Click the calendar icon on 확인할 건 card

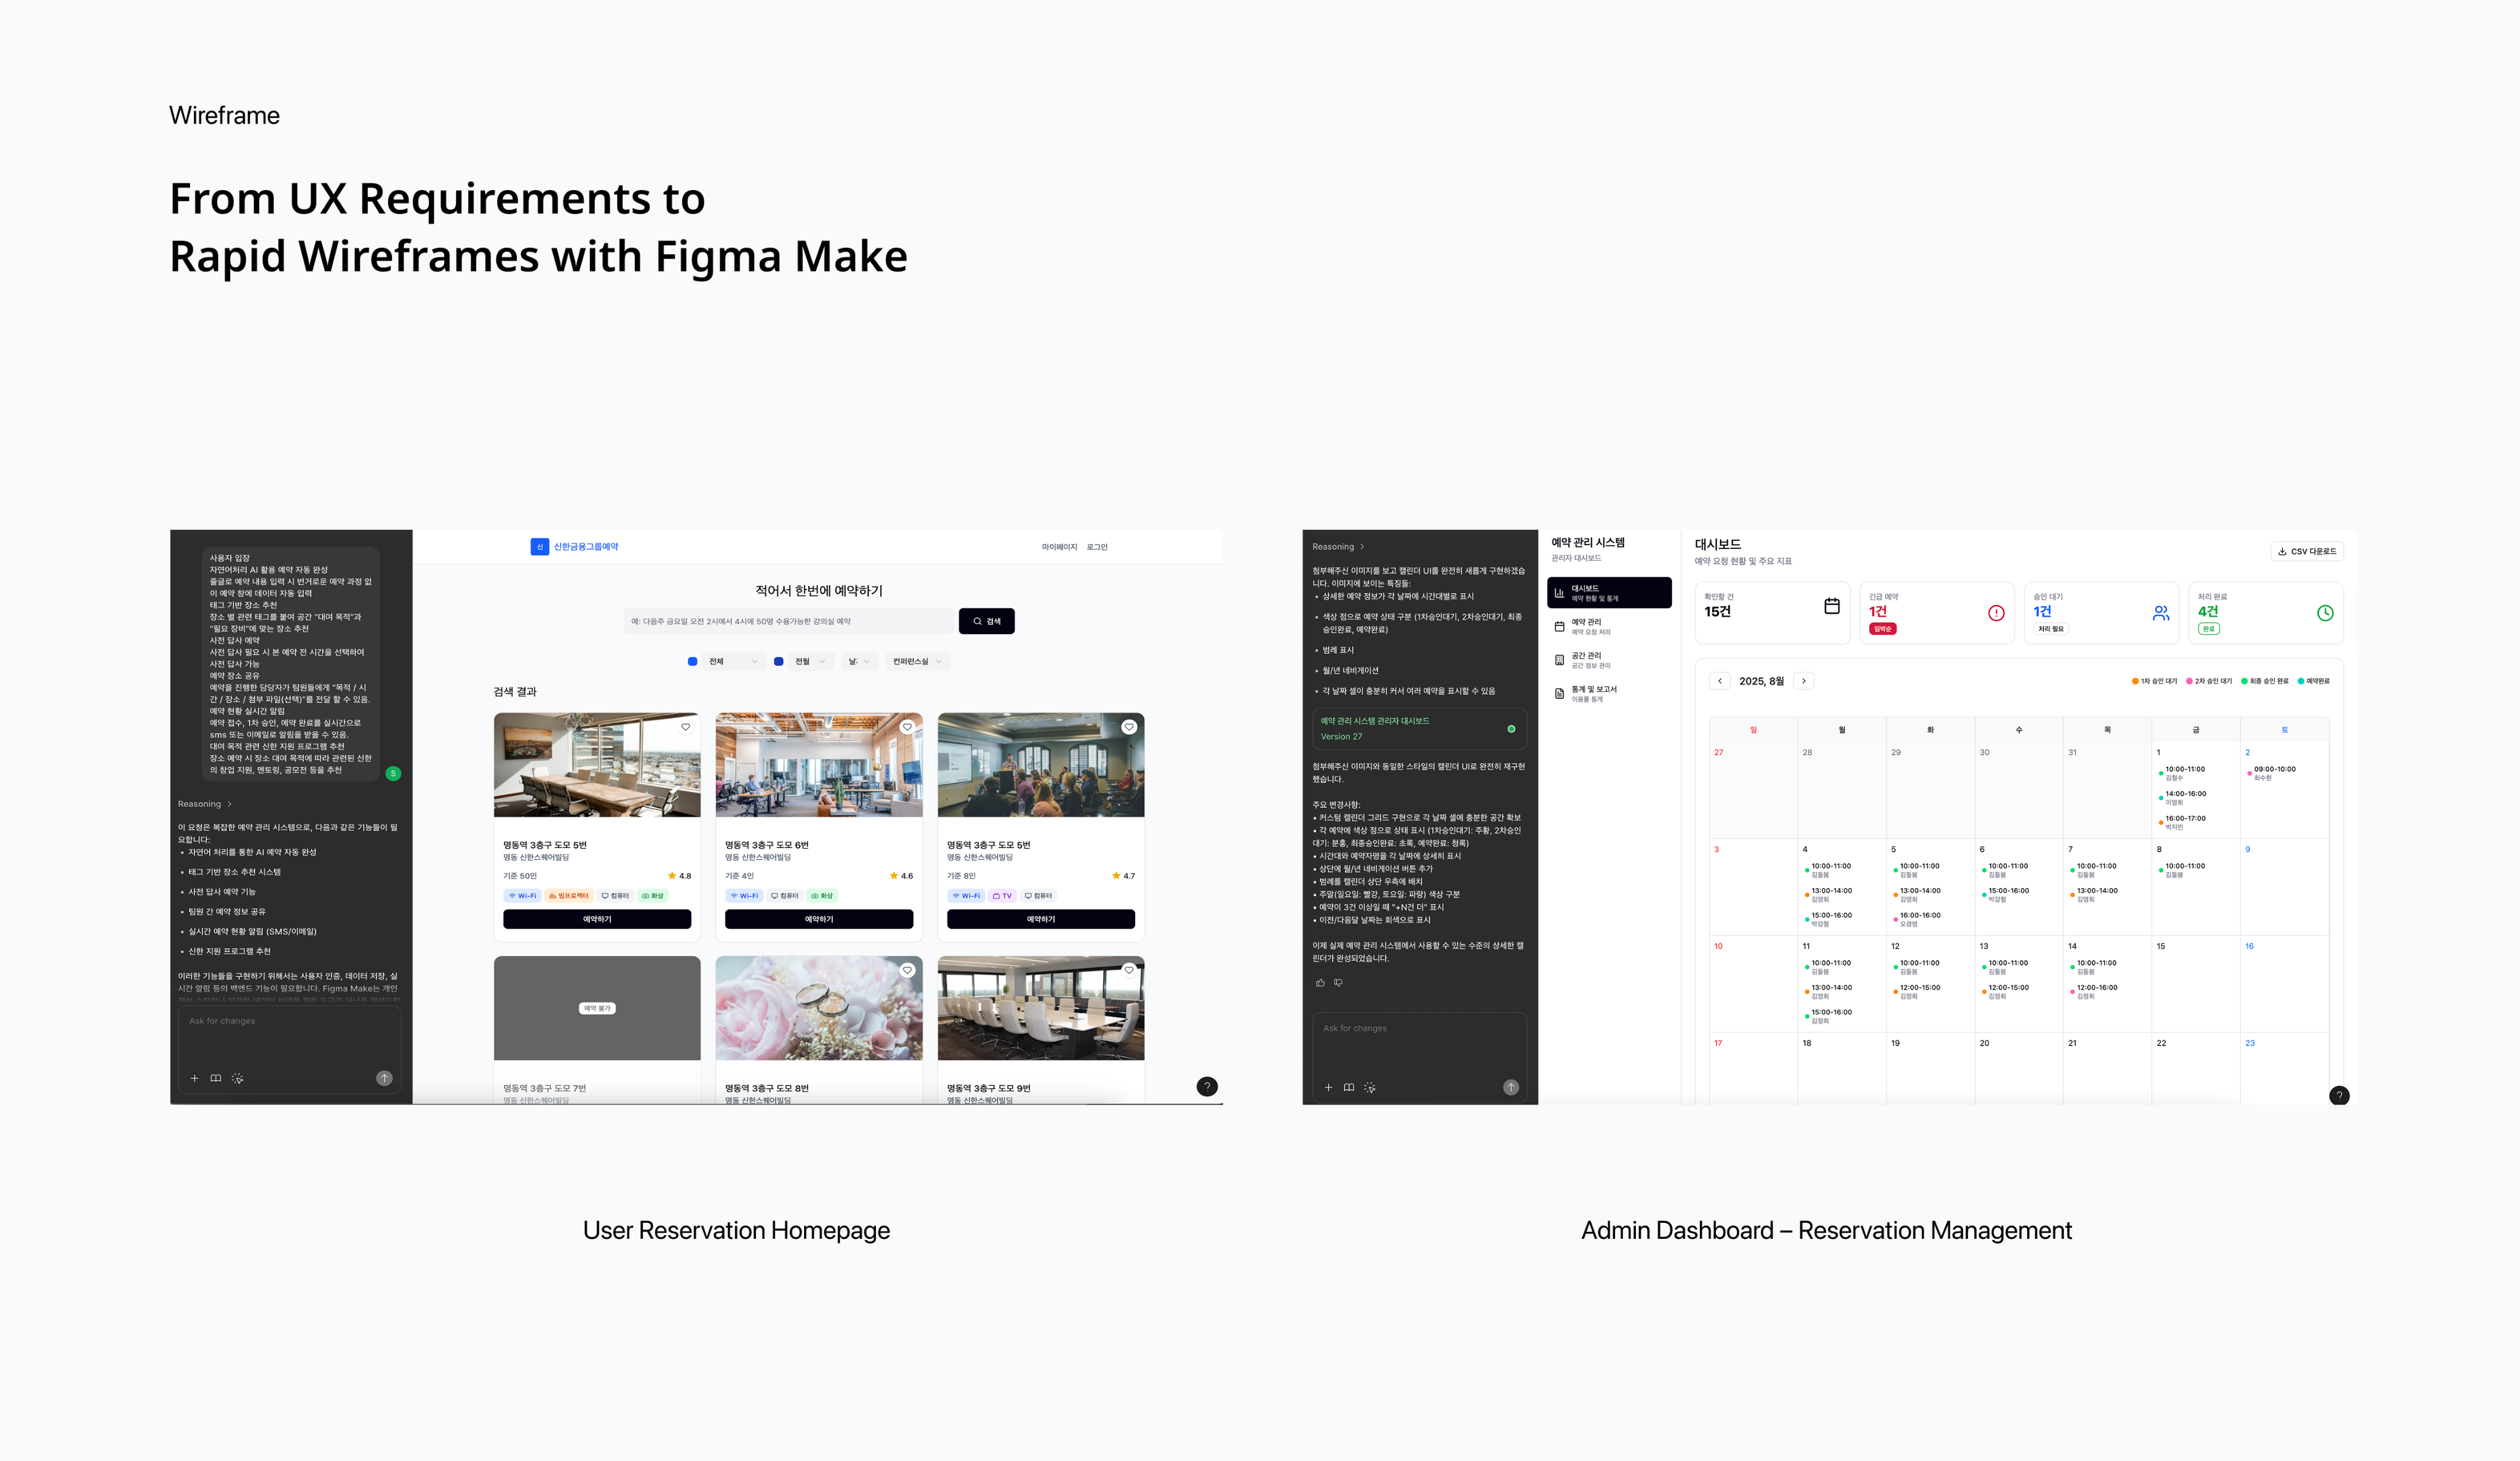1831,606
